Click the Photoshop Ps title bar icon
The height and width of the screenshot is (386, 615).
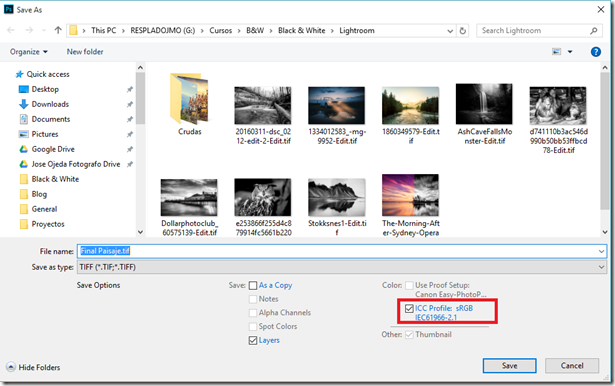[x=8, y=9]
